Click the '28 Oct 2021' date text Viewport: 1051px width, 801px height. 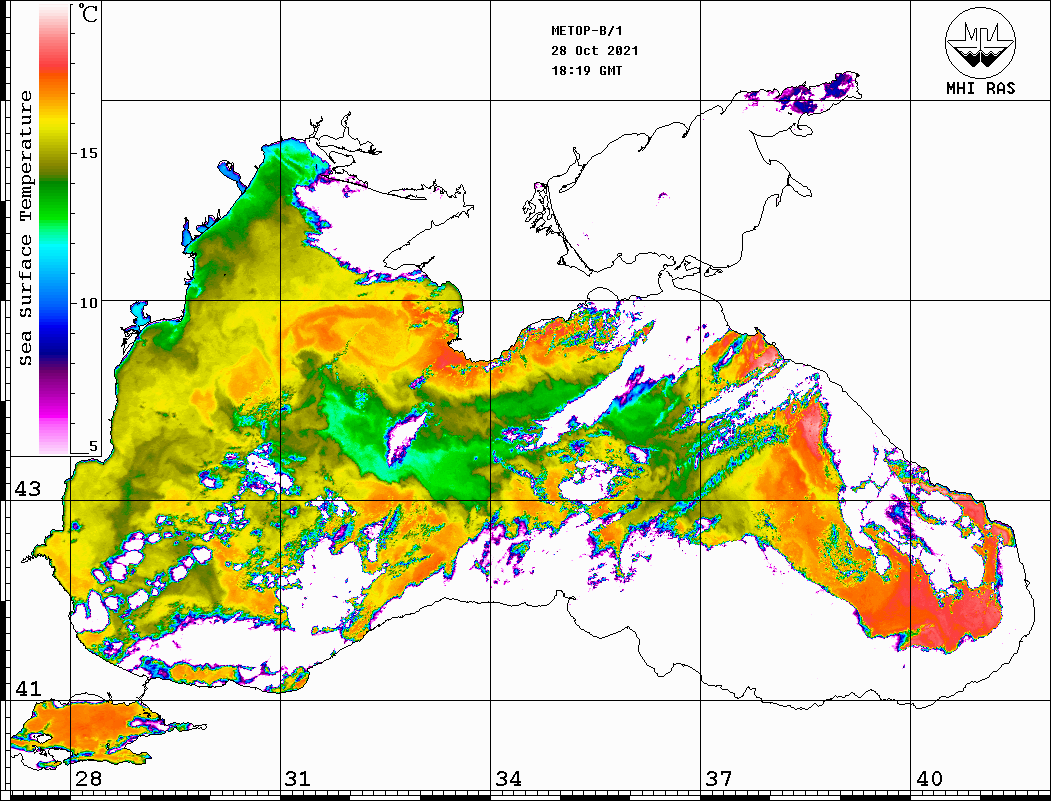(595, 51)
